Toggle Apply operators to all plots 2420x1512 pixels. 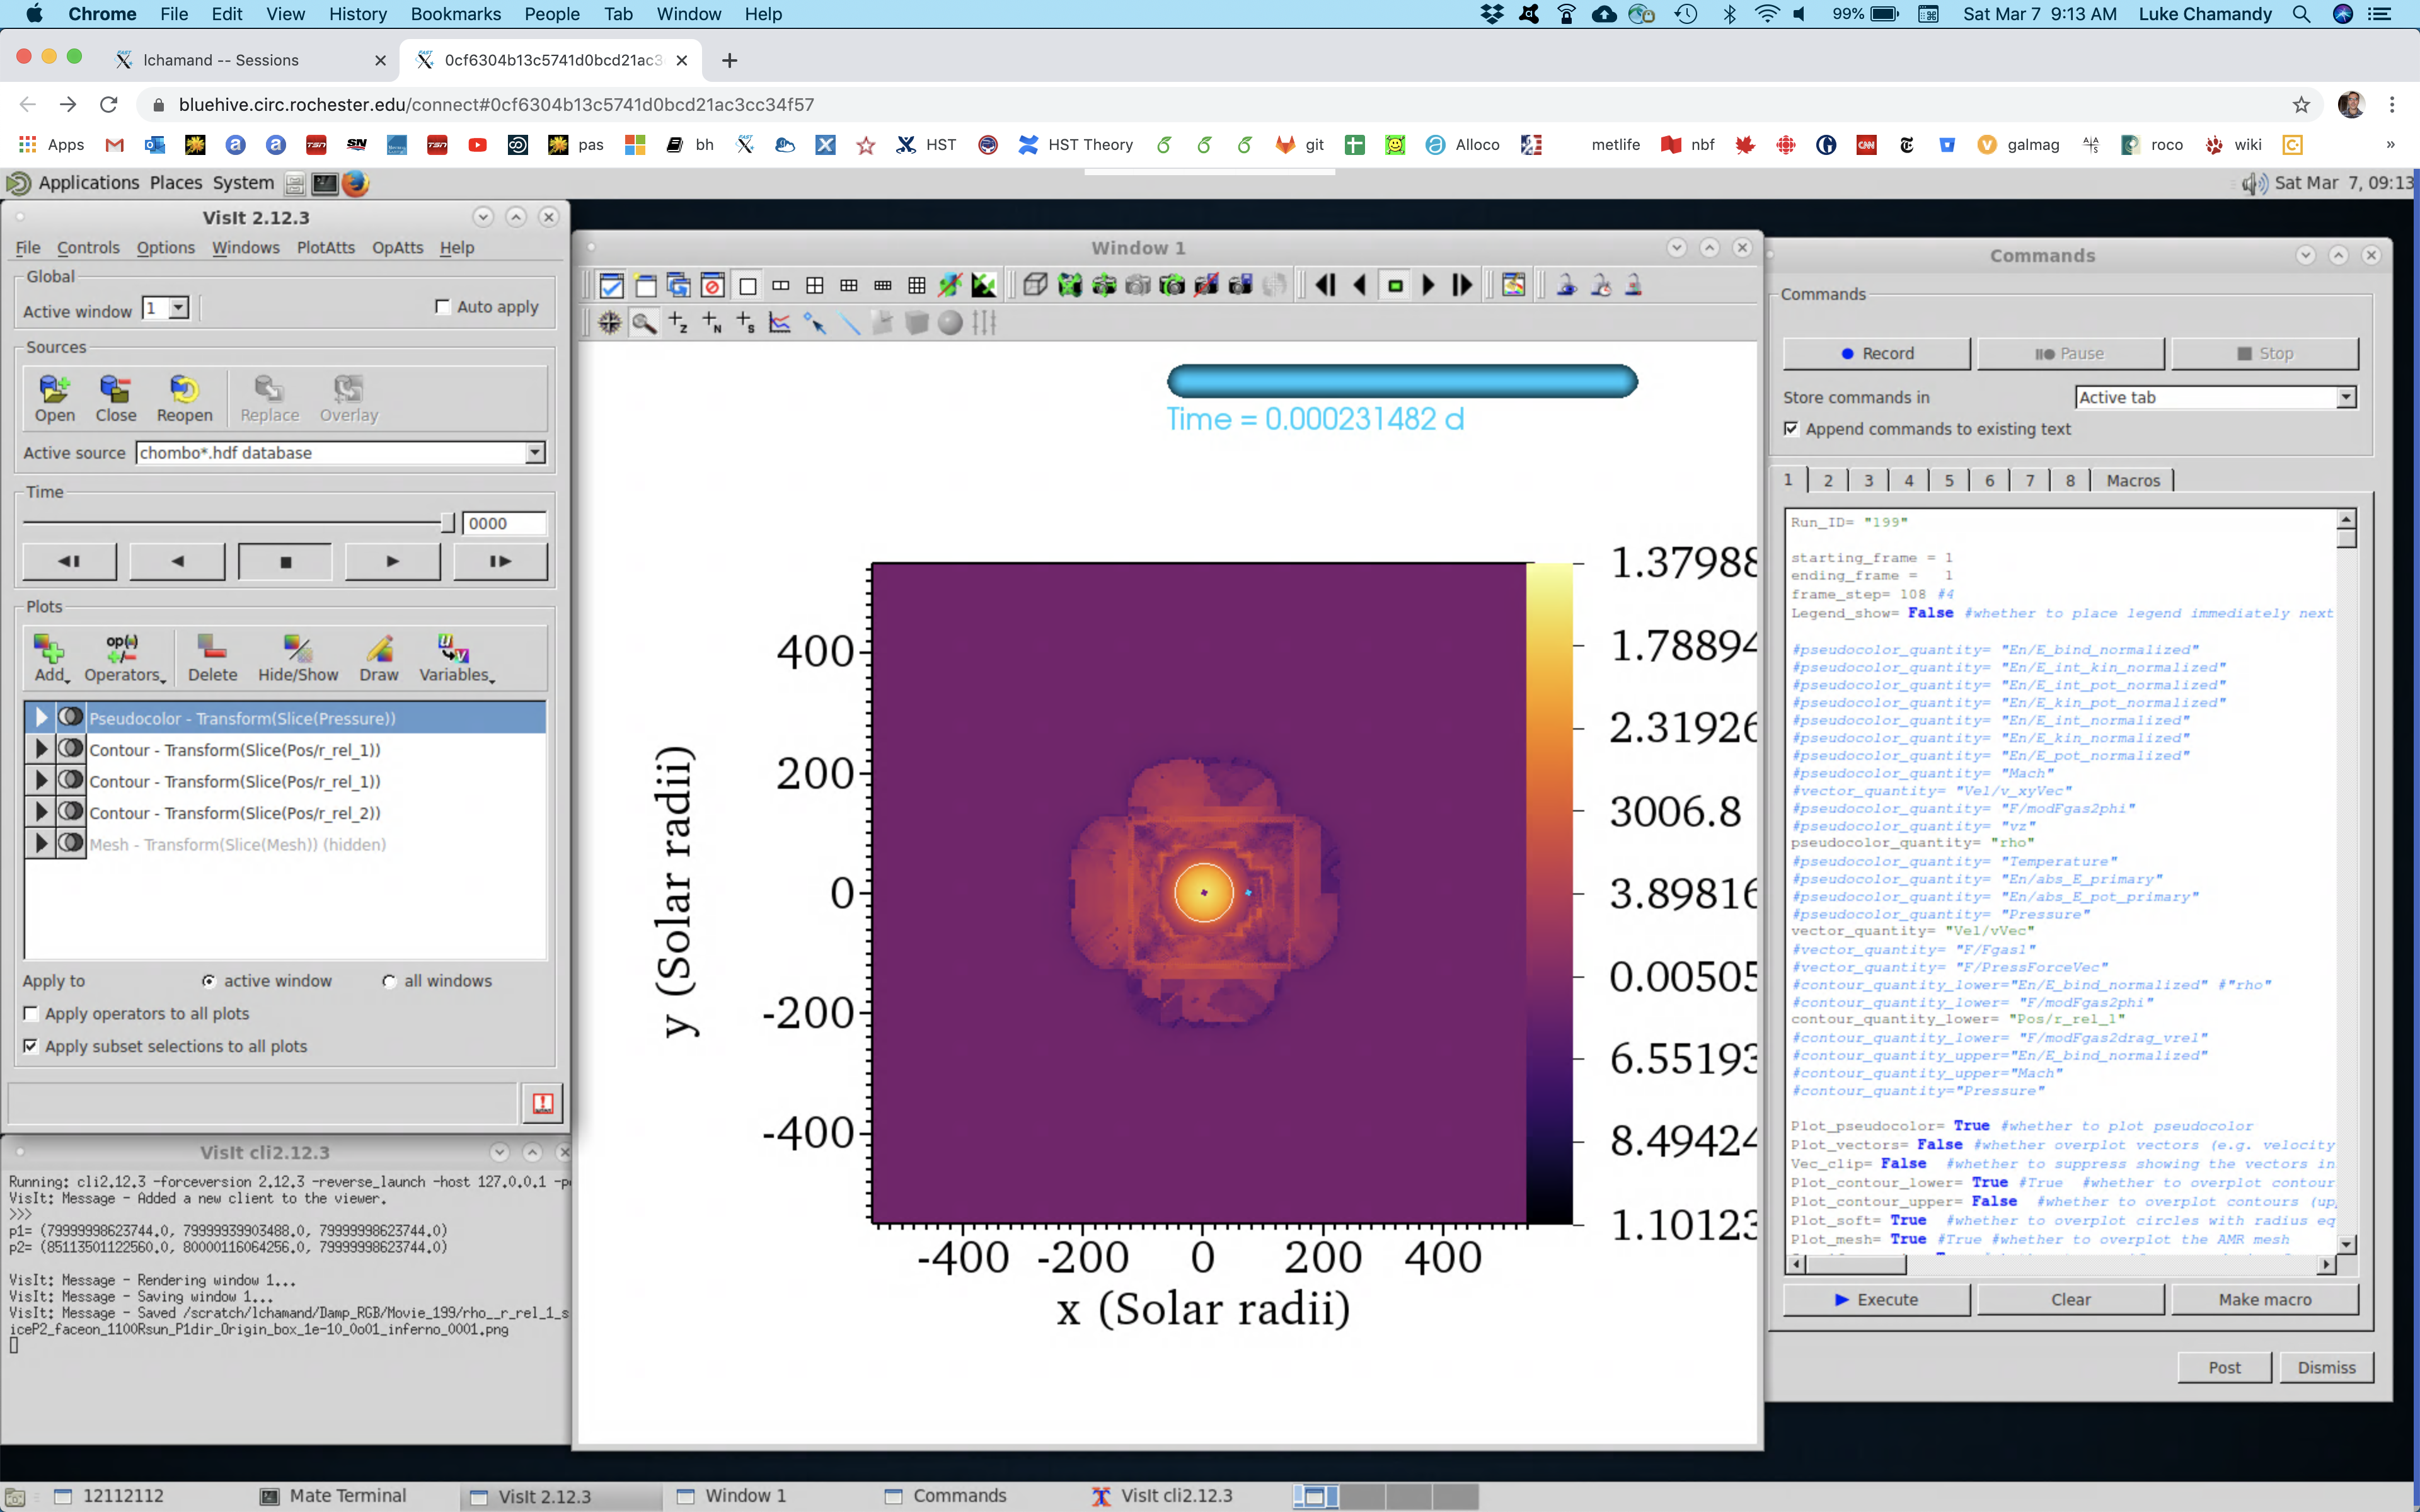point(31,1013)
